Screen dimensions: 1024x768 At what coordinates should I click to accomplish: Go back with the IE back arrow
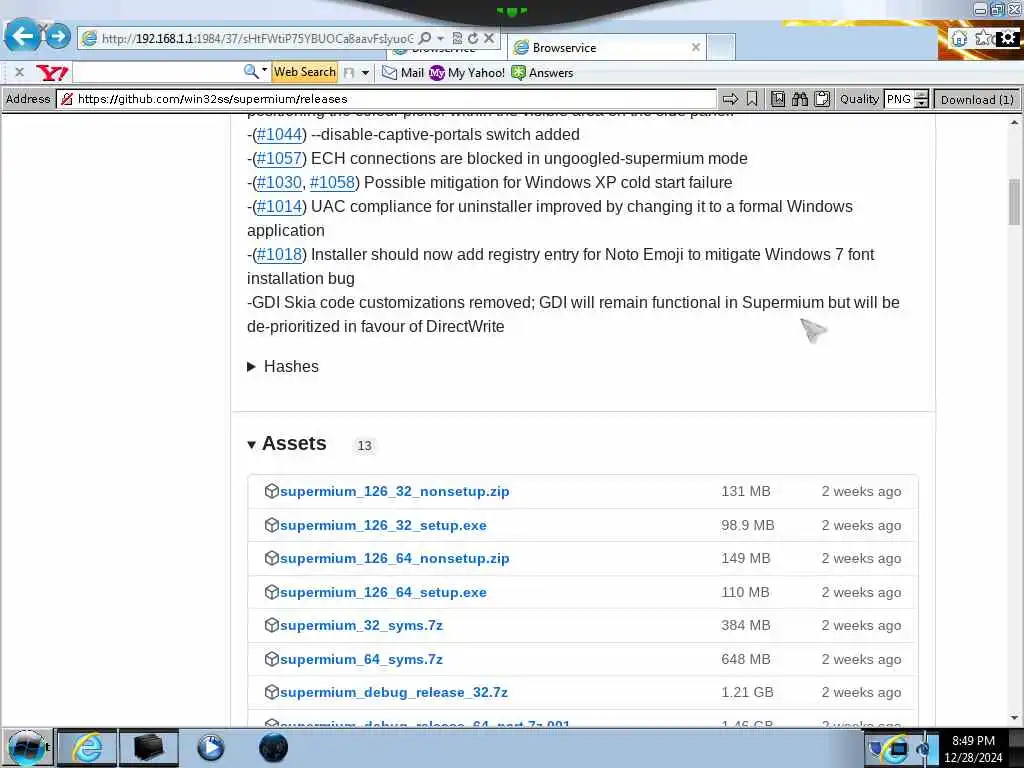[22, 36]
